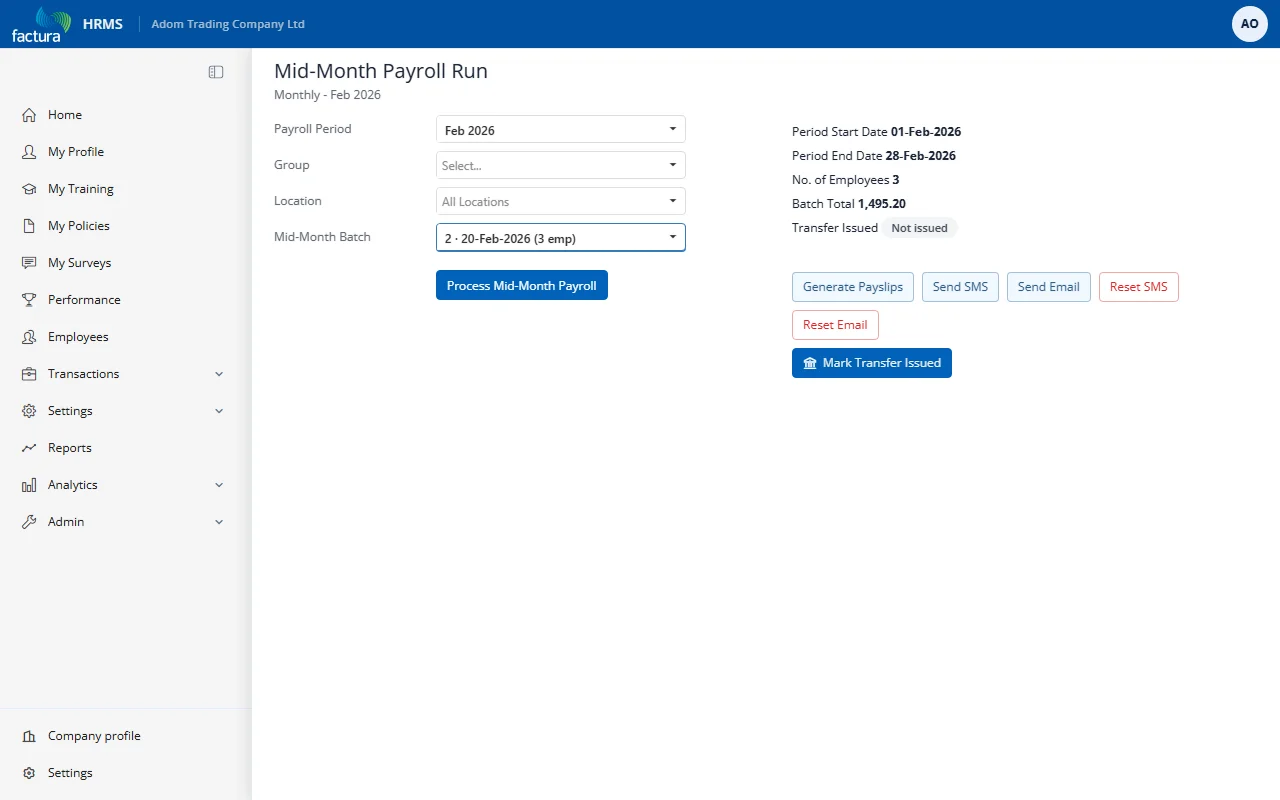This screenshot has height=800, width=1280.
Task: Click the Performance trophy icon
Action: pos(29,300)
